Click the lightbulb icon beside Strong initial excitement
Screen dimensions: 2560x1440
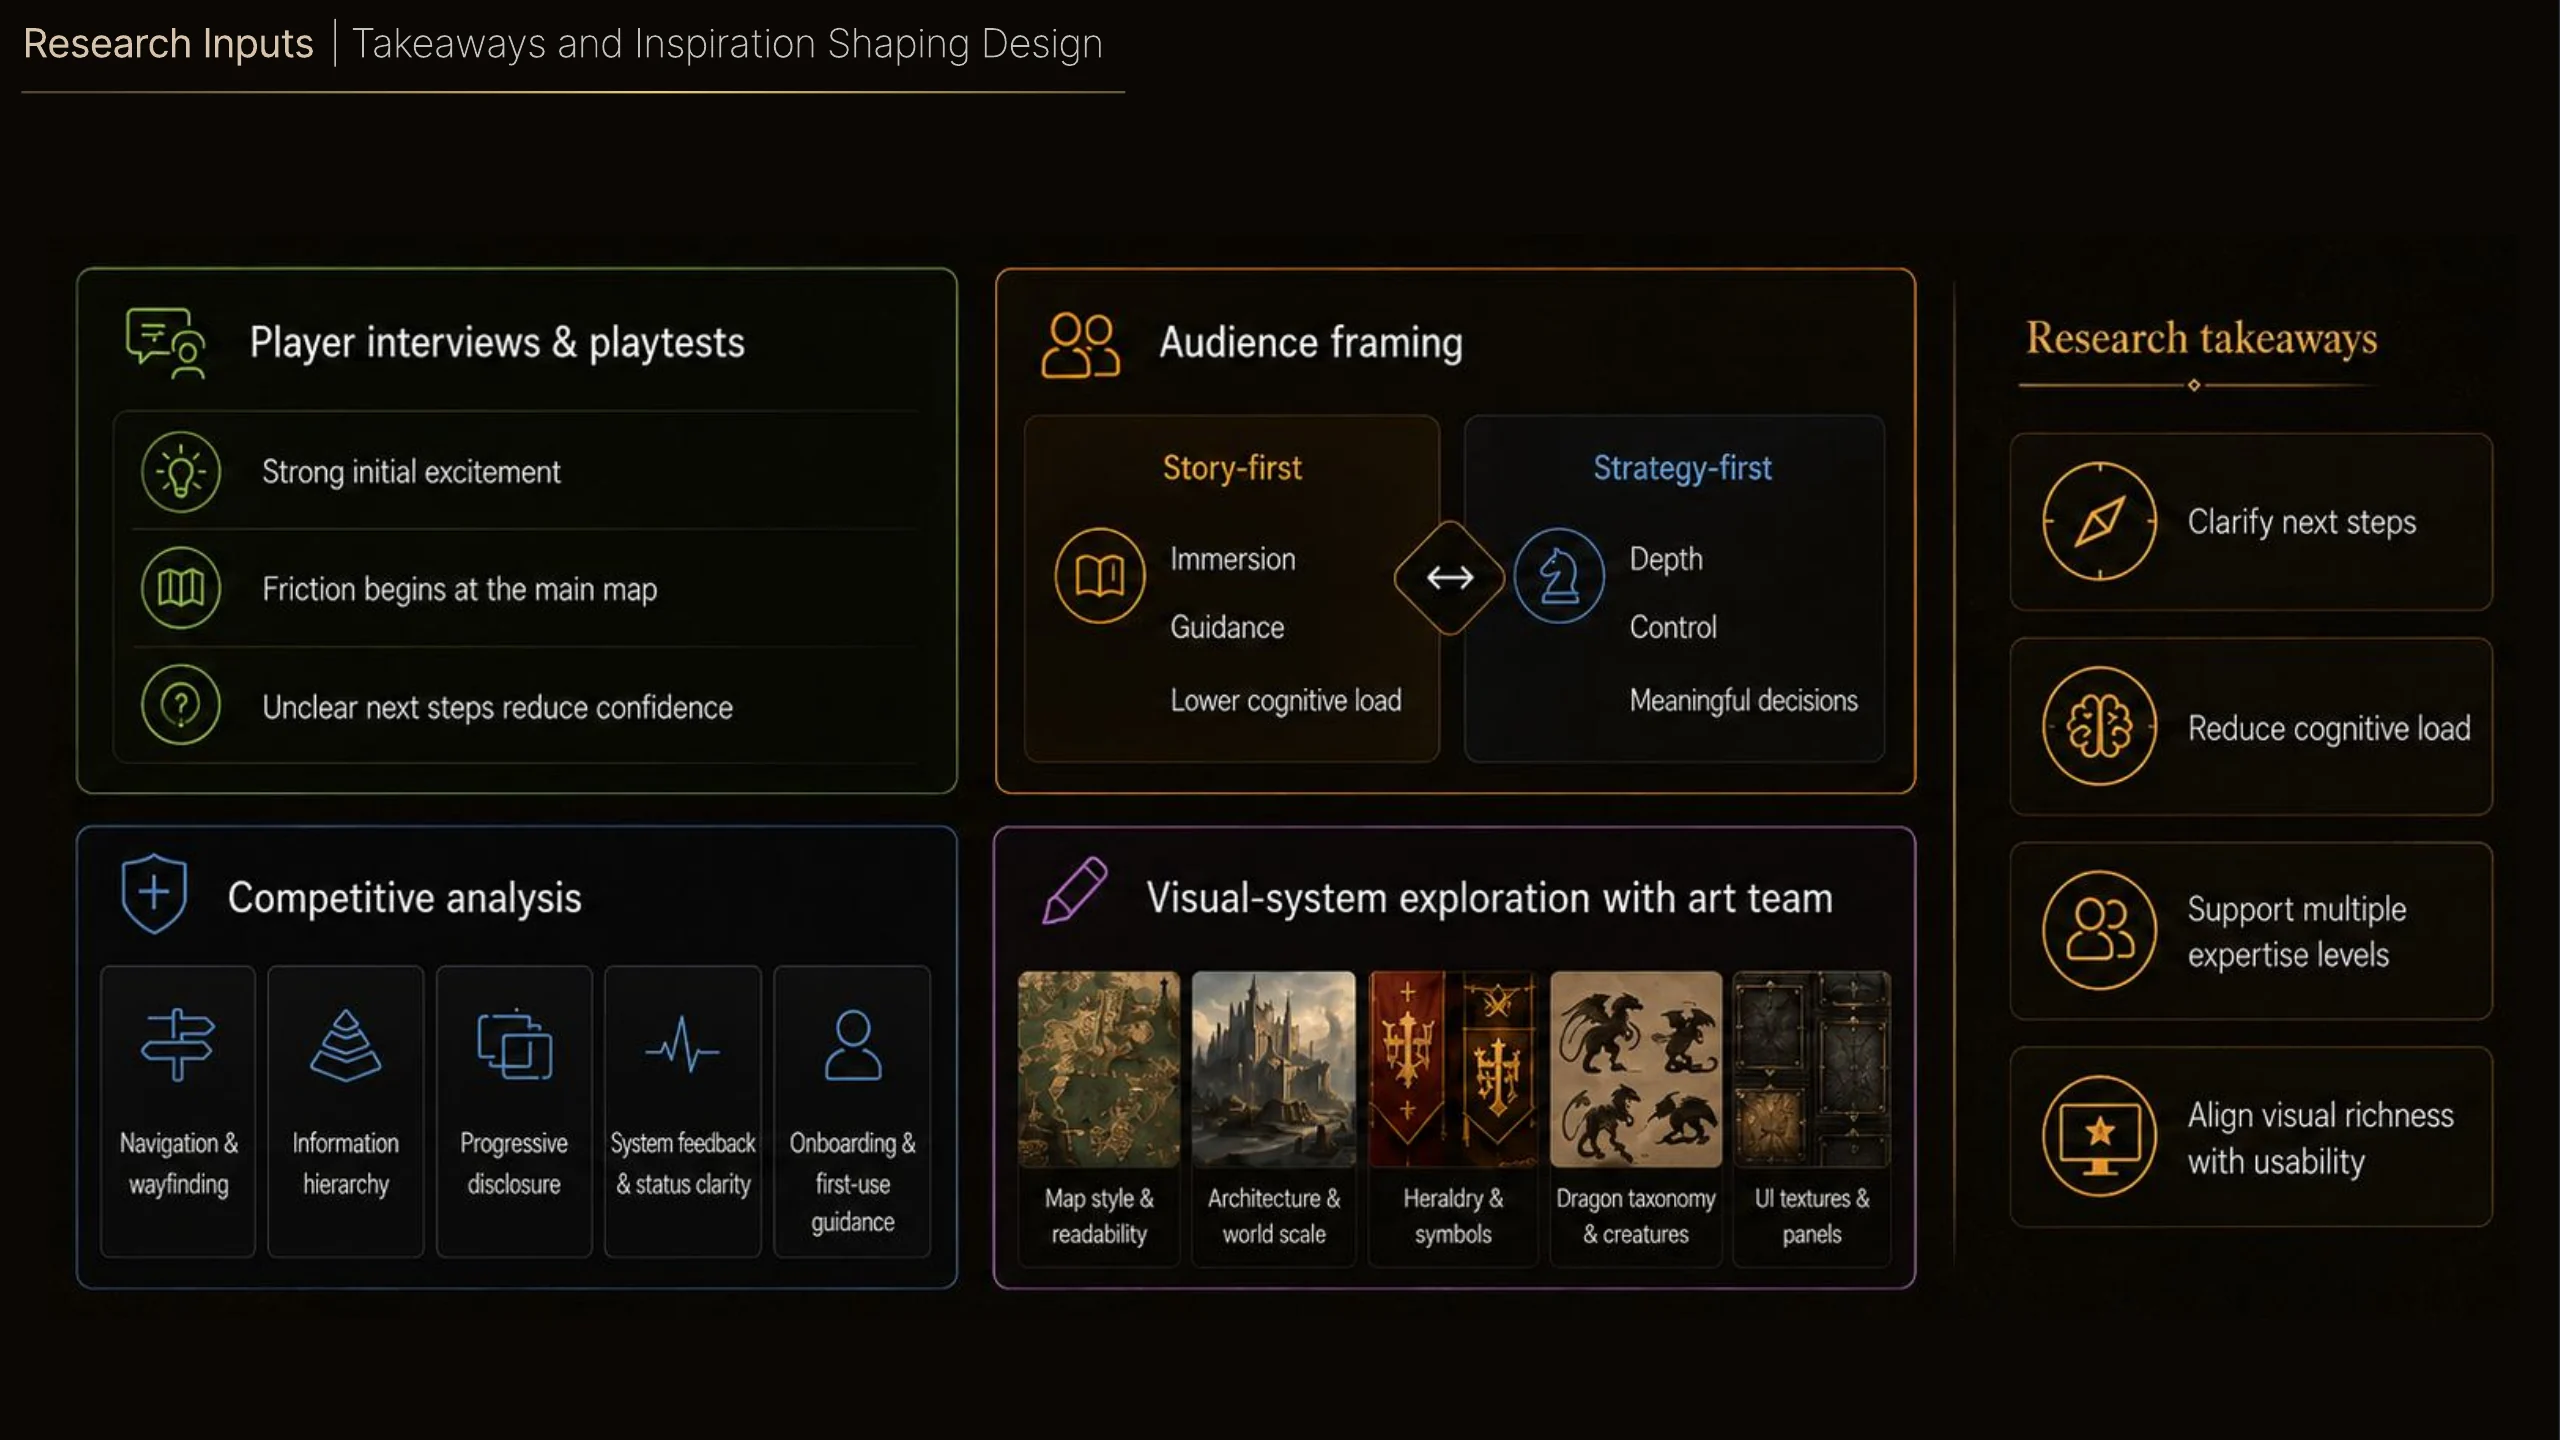(181, 473)
